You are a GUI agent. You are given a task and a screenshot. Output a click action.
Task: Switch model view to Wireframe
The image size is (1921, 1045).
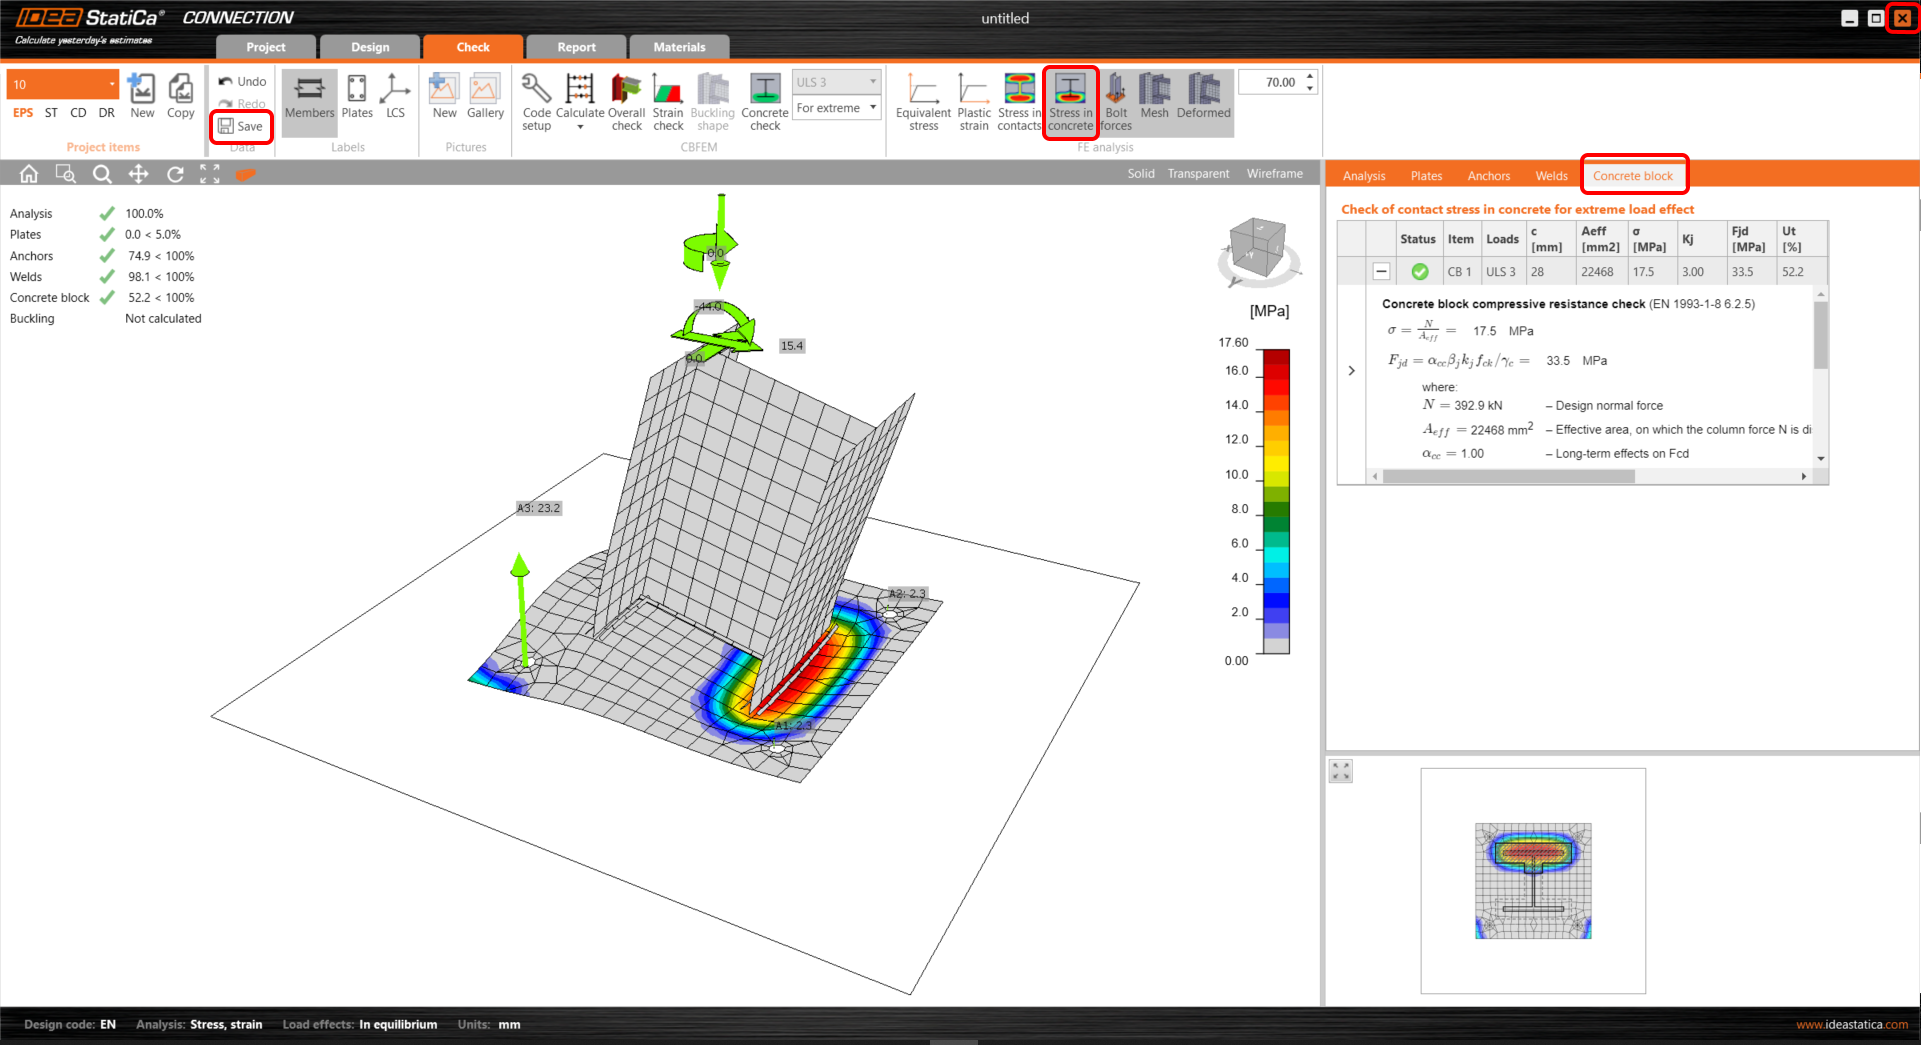[1274, 174]
